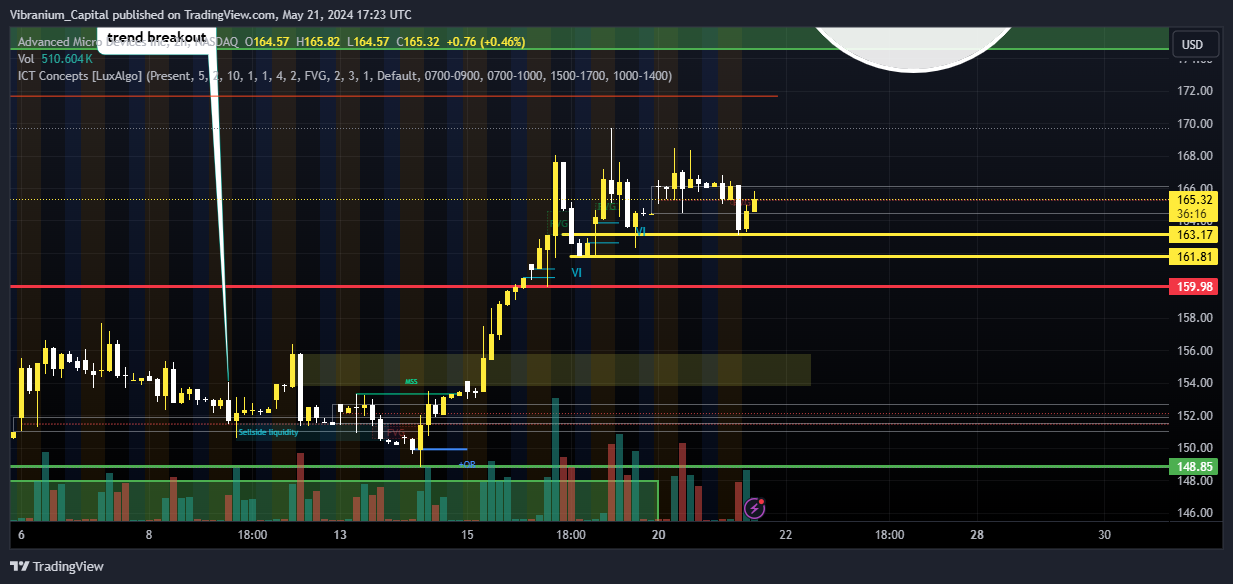
Task: Select the 161.81 yellow line price label
Action: (1195, 257)
